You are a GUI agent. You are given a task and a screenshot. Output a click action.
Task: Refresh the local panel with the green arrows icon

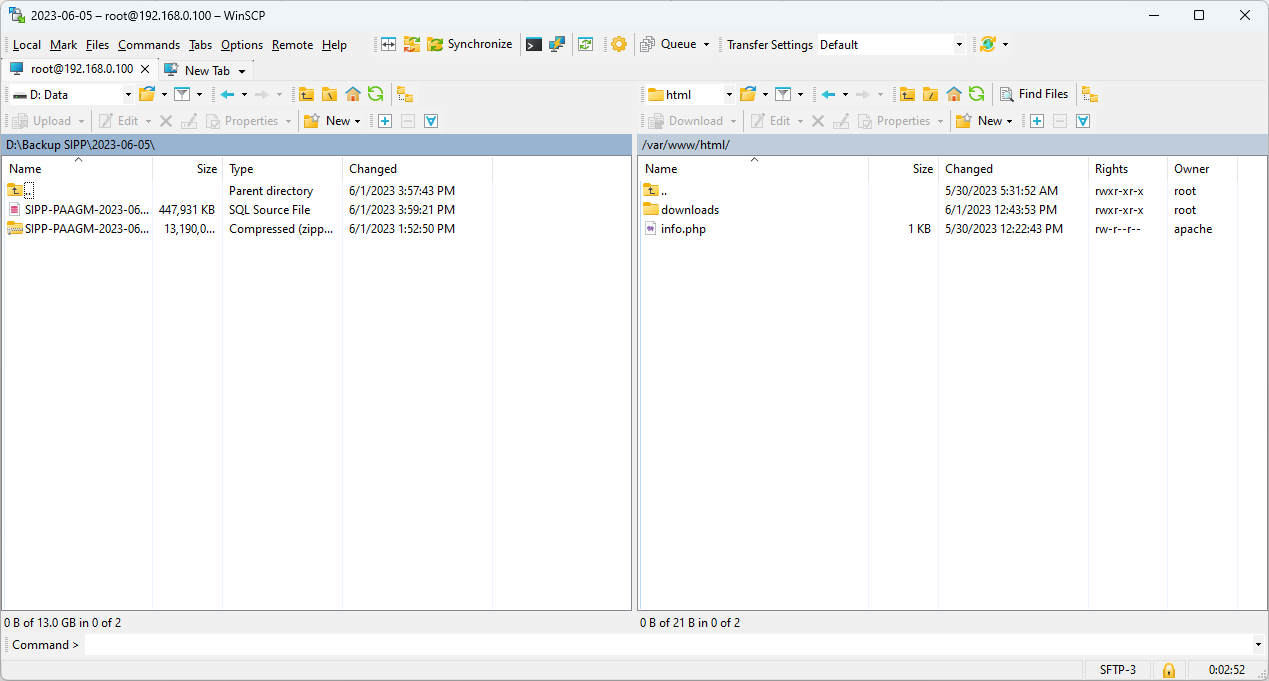pos(375,94)
